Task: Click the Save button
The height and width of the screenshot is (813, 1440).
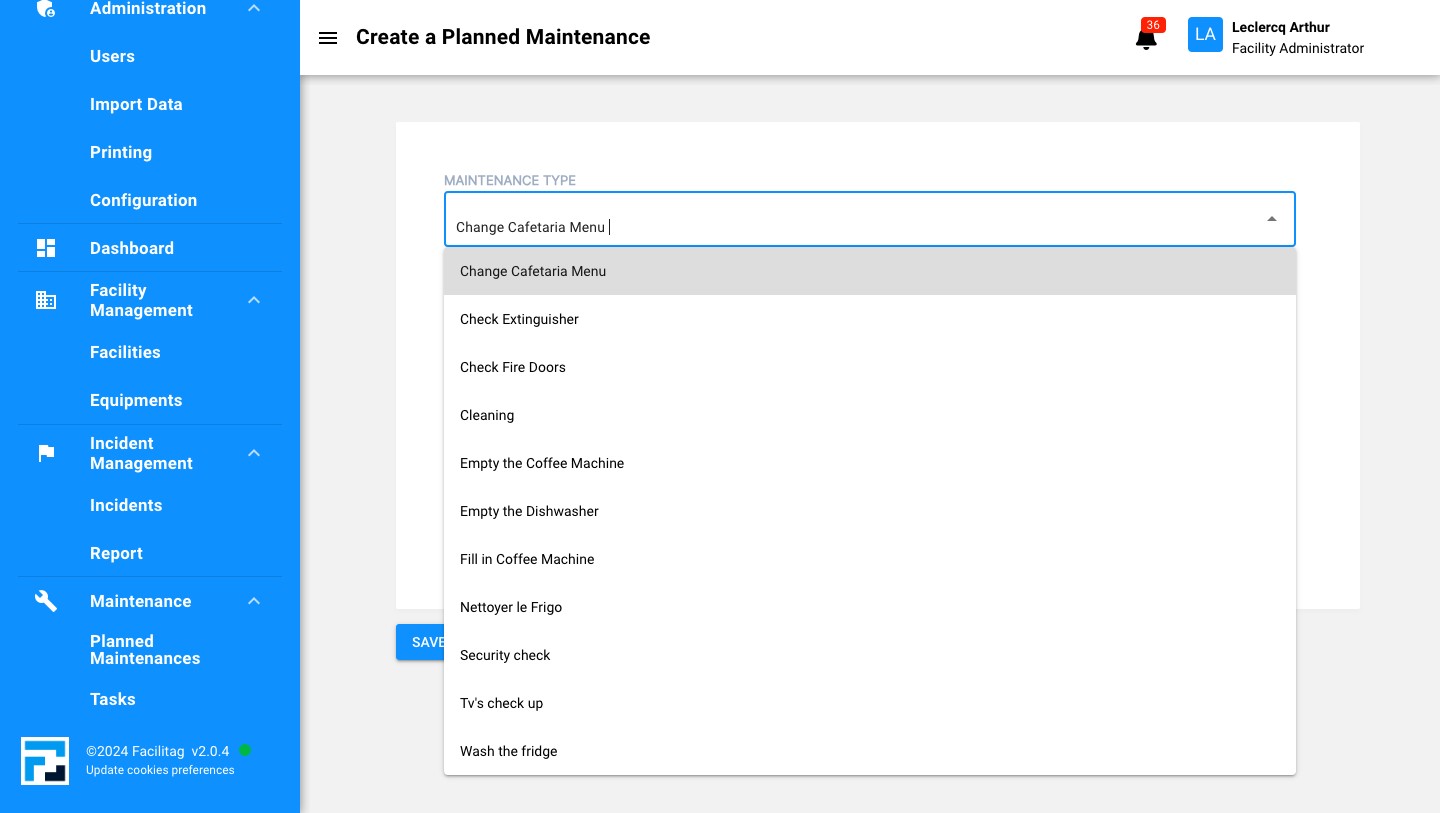Action: [x=421, y=642]
